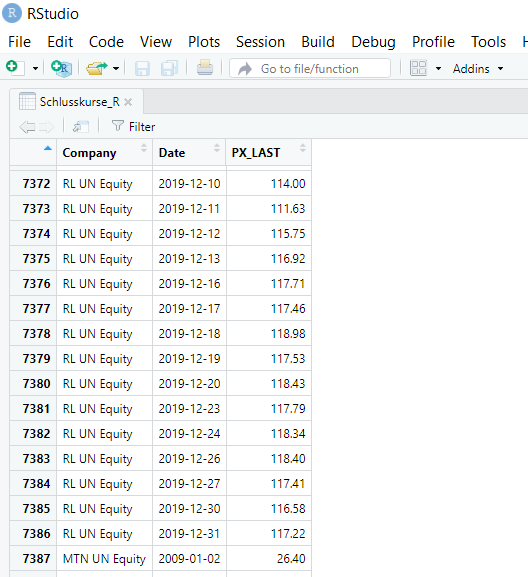This screenshot has width=528, height=577.
Task: Click the date cell 2019-12-23
Action: 189,408
